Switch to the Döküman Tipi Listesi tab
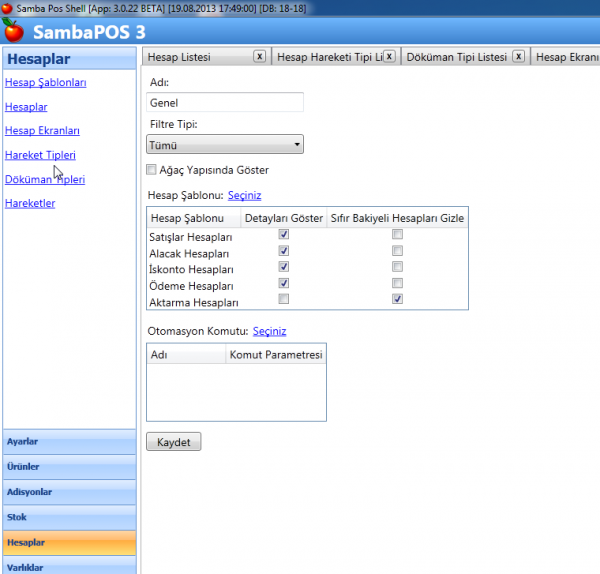Image resolution: width=600 pixels, height=574 pixels. point(456,57)
